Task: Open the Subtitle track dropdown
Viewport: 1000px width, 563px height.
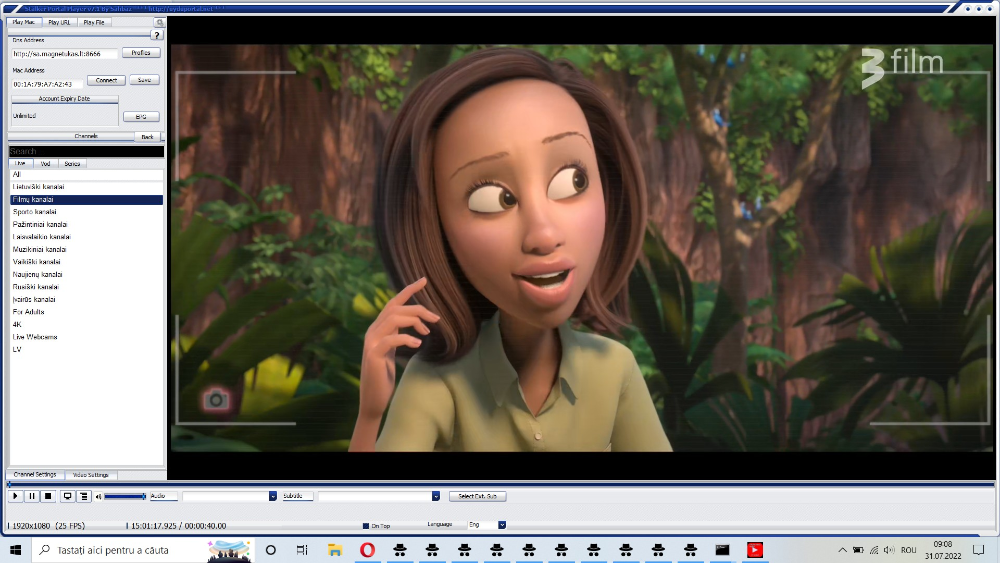Action: tap(436, 496)
